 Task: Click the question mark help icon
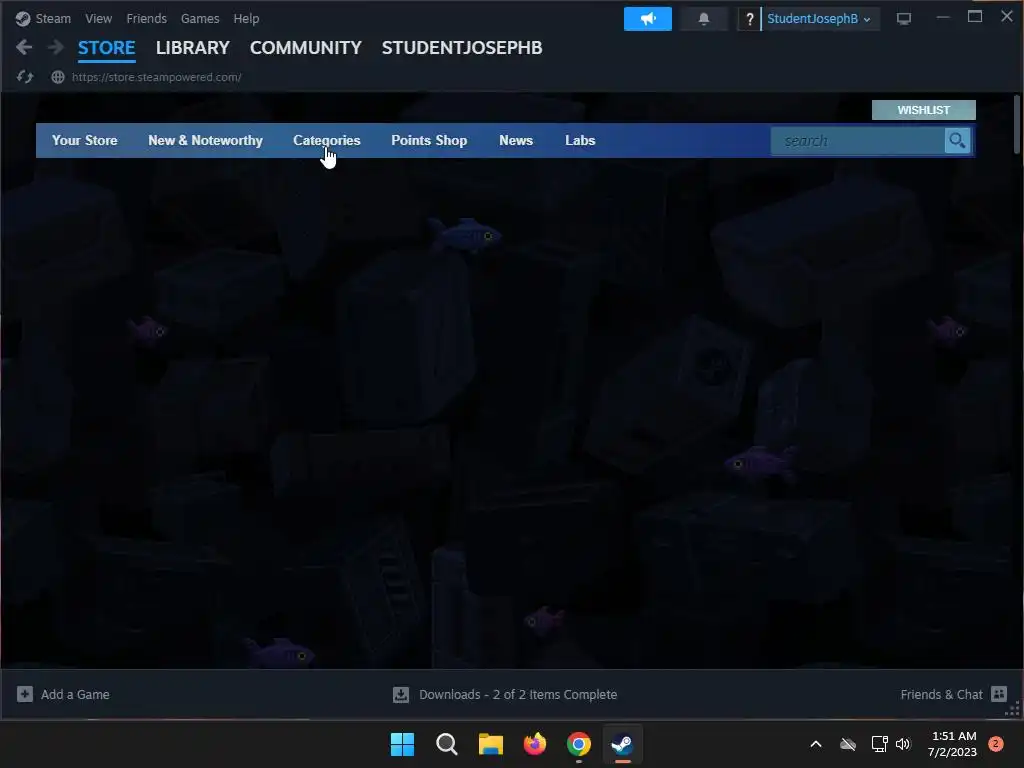click(x=749, y=19)
